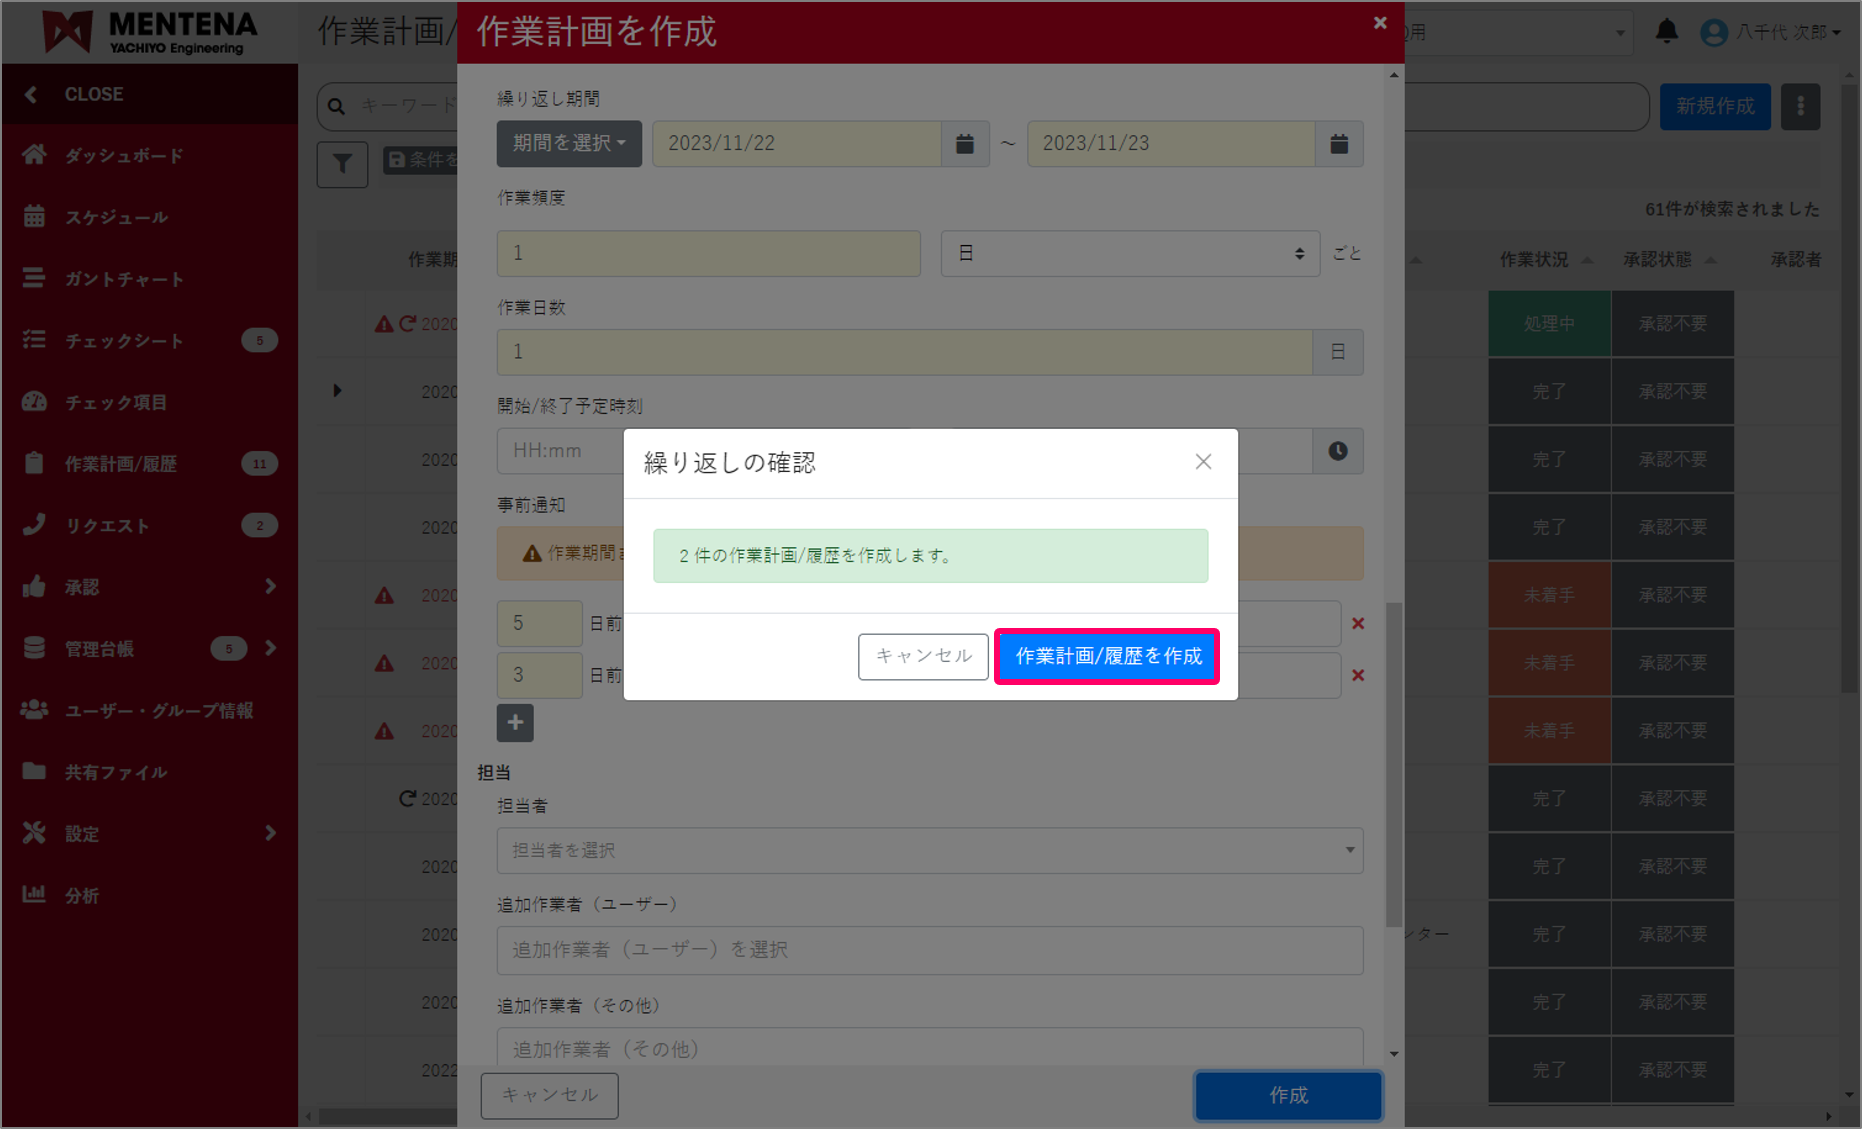The height and width of the screenshot is (1129, 1862).
Task: Open the frequency unit dropdown showing 日
Action: click(x=1129, y=253)
